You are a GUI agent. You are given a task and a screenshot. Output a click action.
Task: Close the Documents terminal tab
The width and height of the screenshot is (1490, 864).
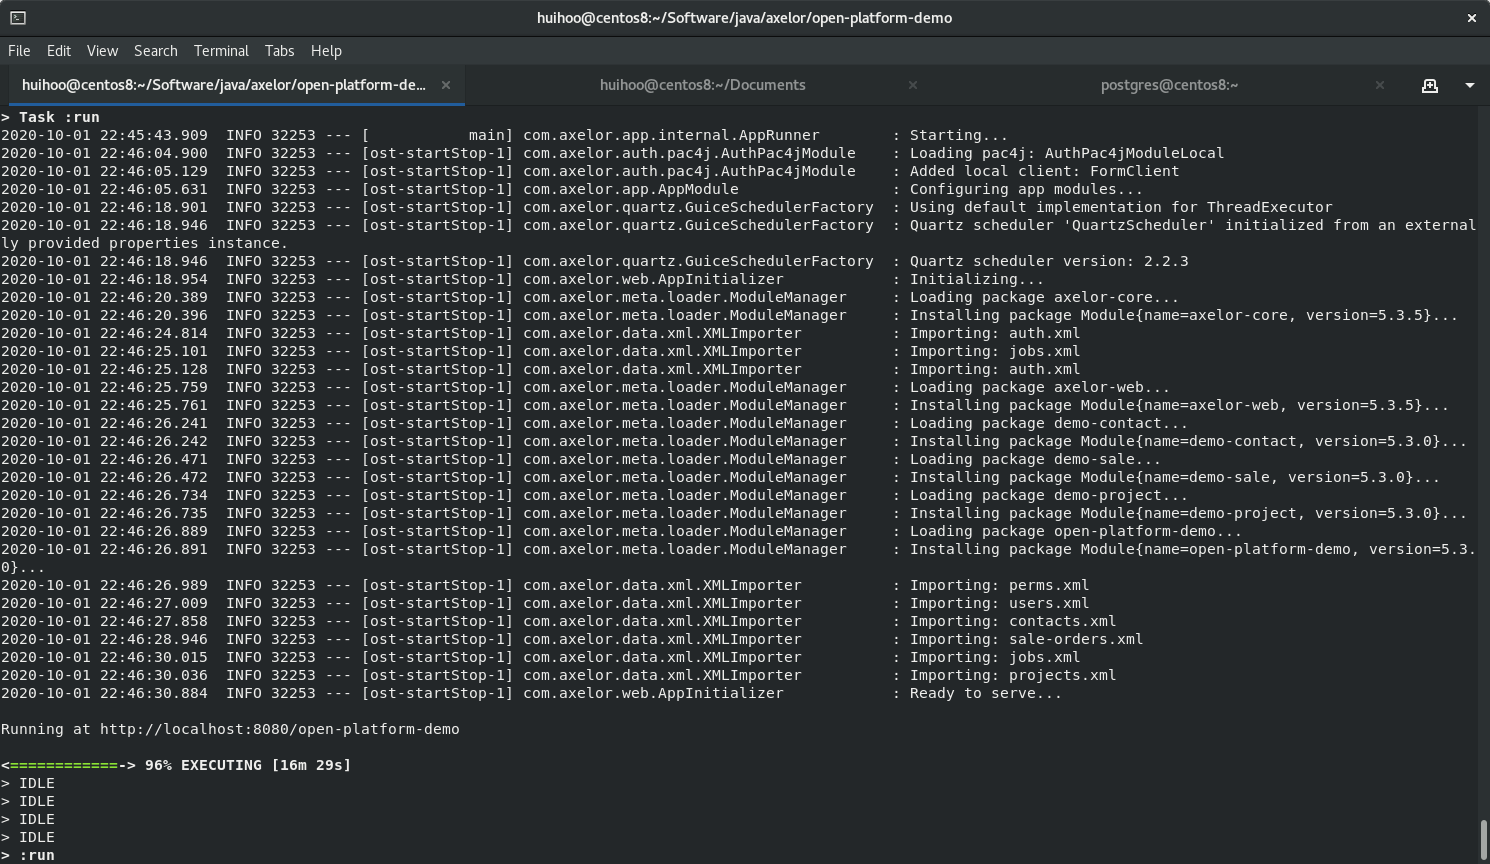click(x=912, y=86)
